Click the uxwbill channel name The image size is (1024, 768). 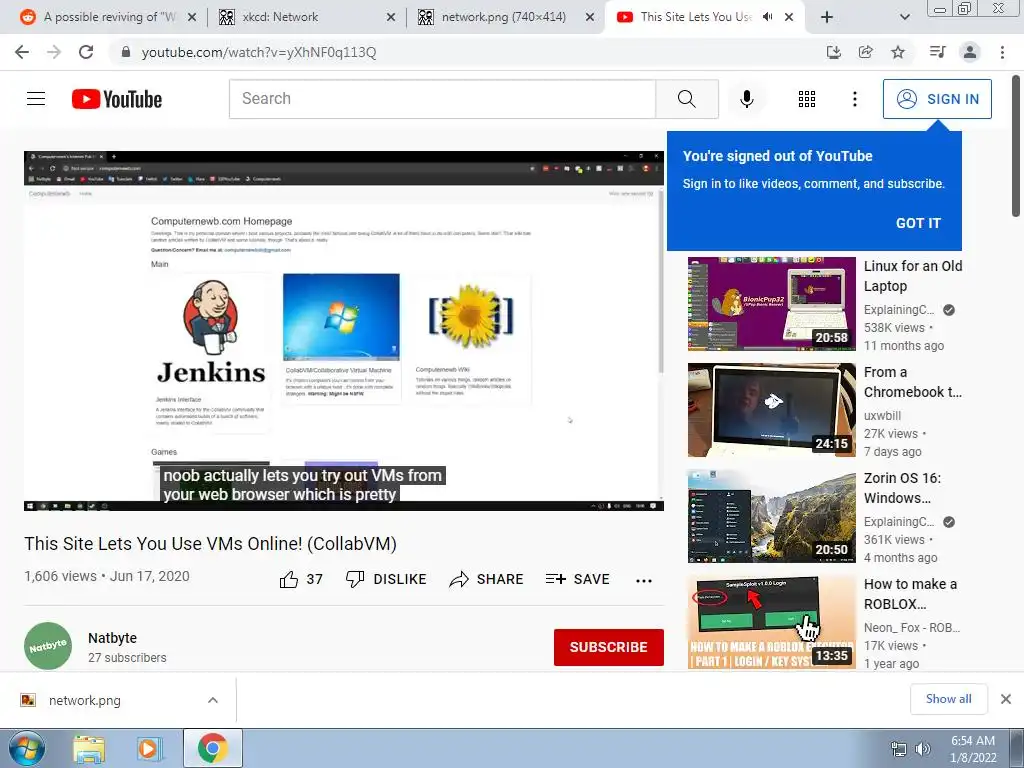pyautogui.click(x=882, y=415)
